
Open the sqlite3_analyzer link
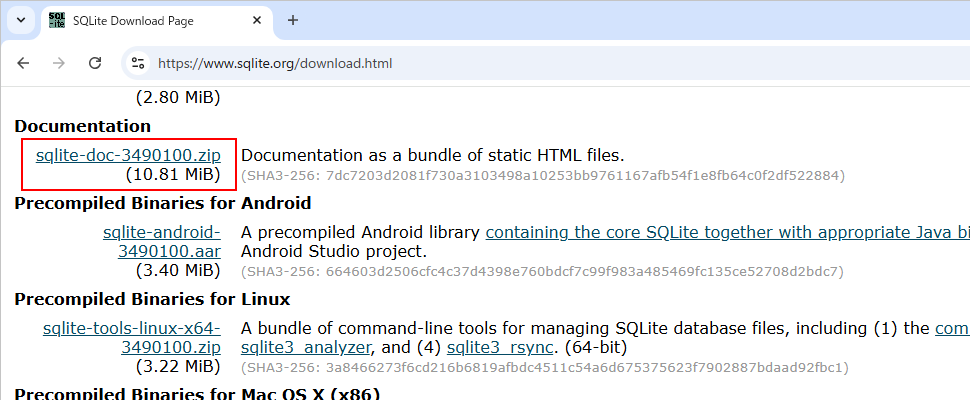coord(306,348)
